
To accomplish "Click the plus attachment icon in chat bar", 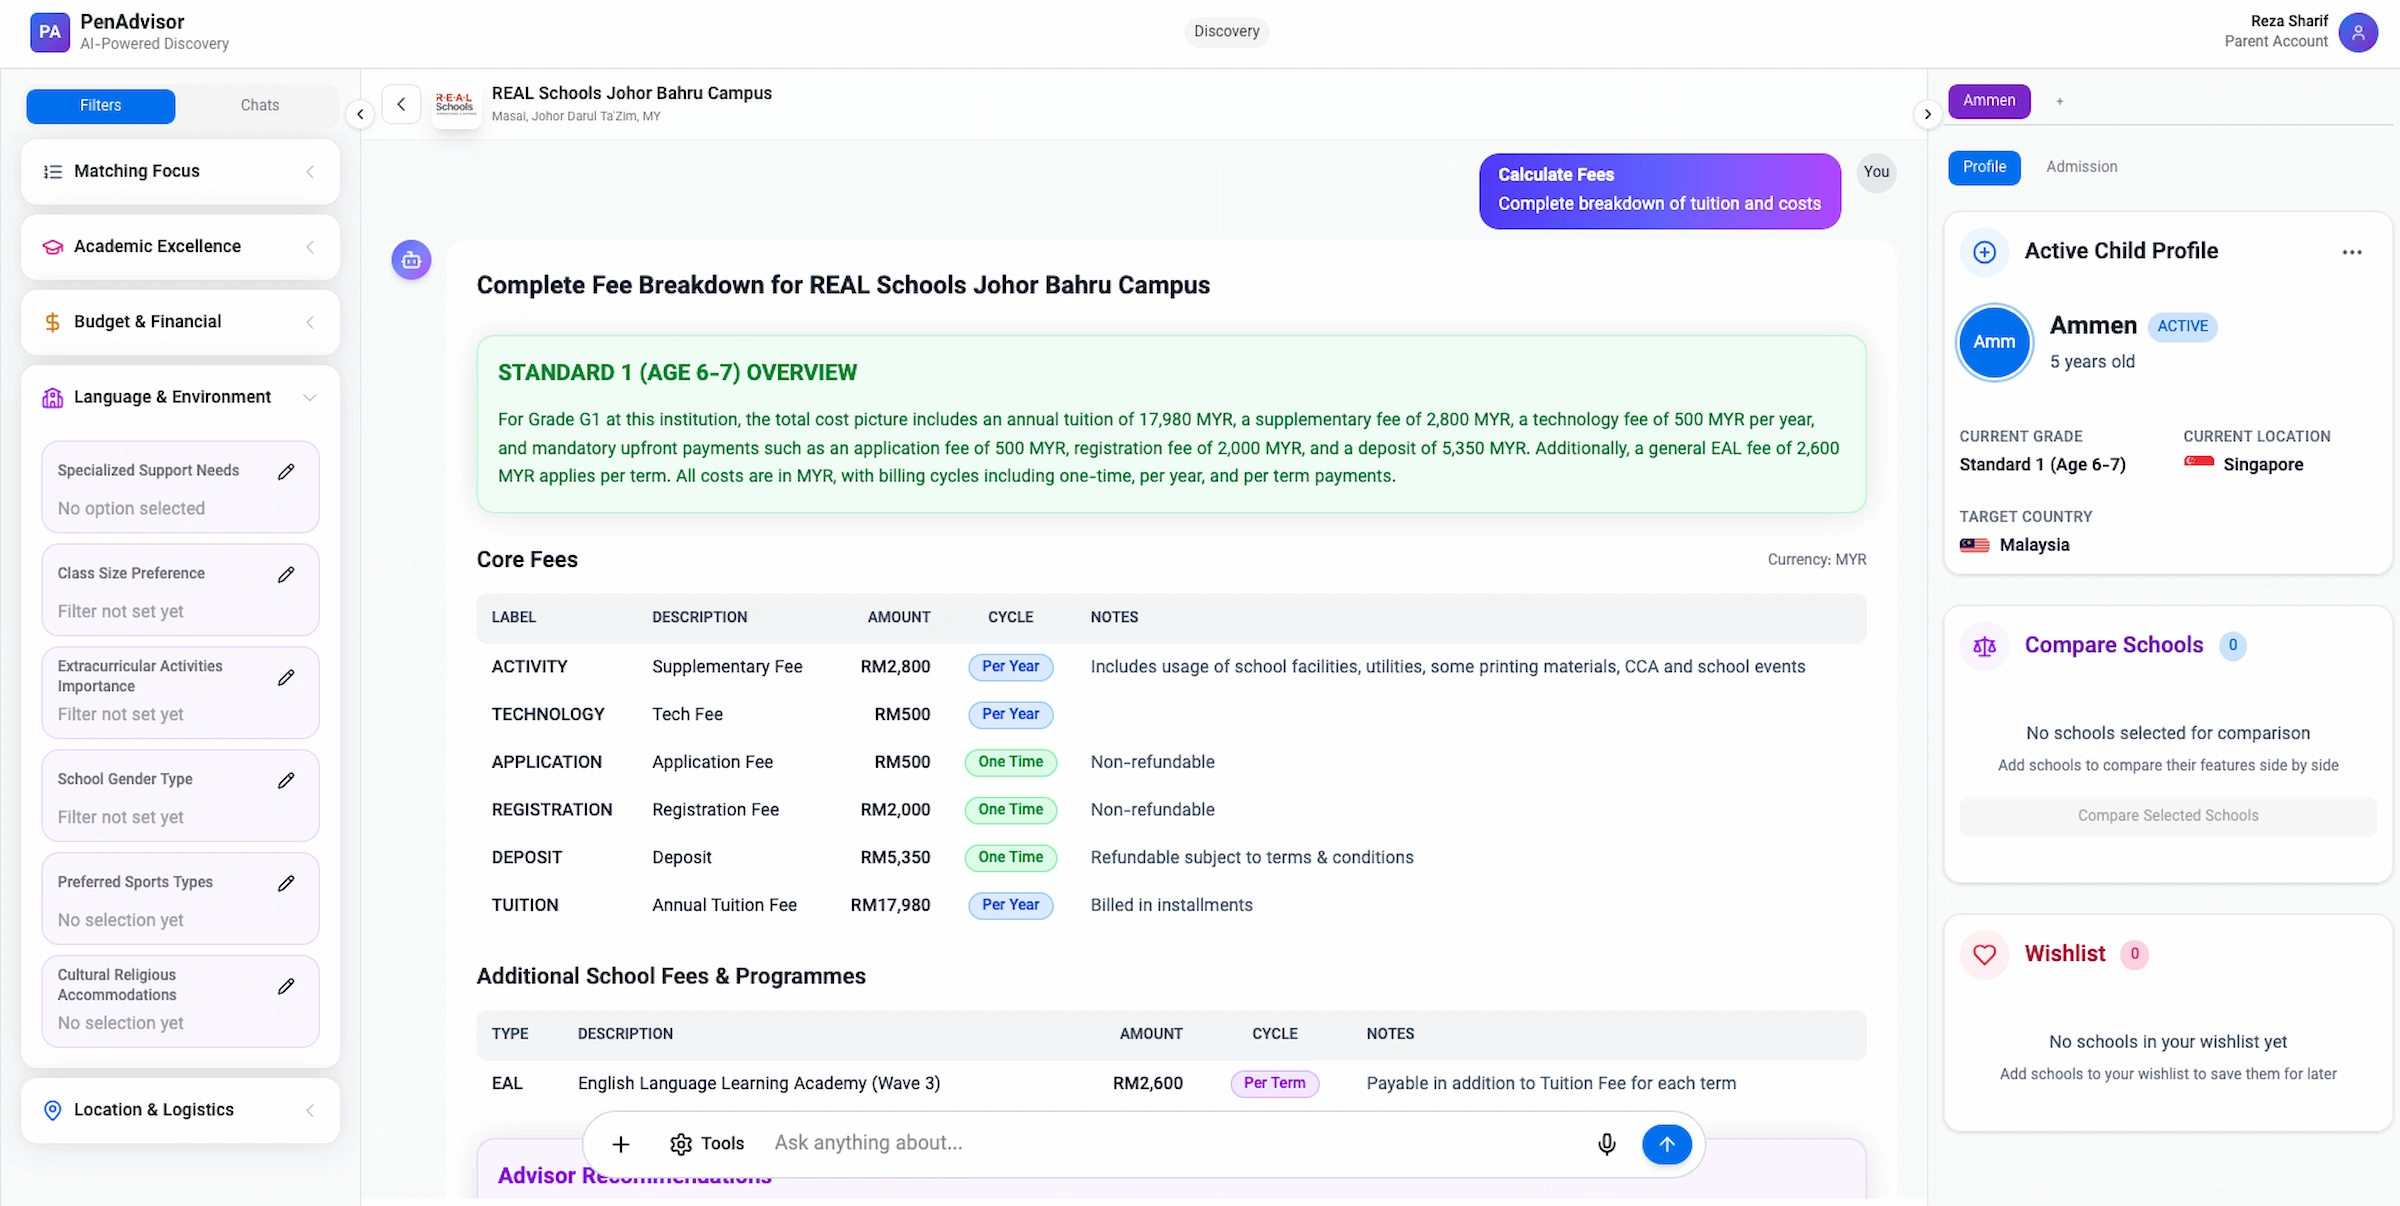I will (621, 1144).
